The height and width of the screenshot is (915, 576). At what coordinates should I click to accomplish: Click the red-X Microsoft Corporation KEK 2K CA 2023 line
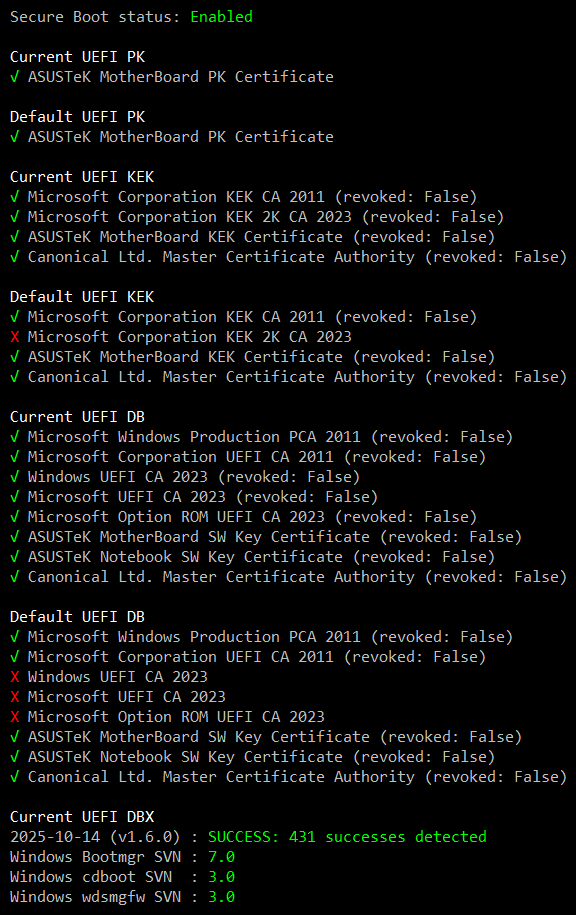pyautogui.click(x=181, y=337)
